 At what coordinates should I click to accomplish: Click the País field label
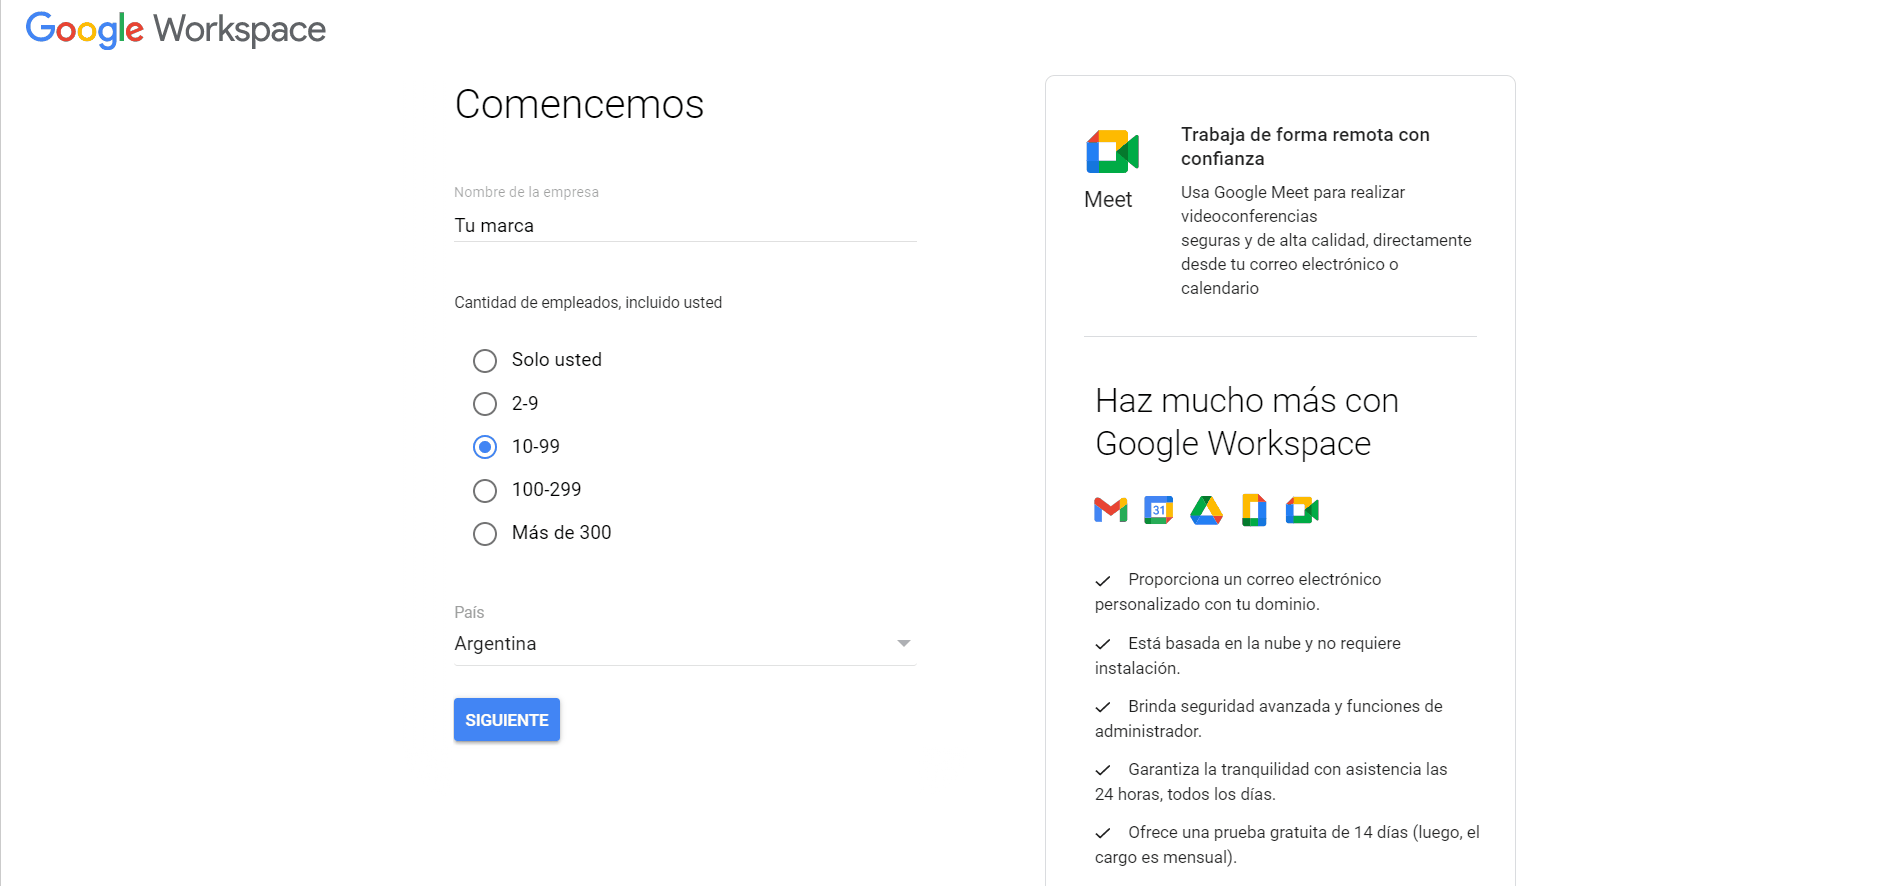(469, 612)
